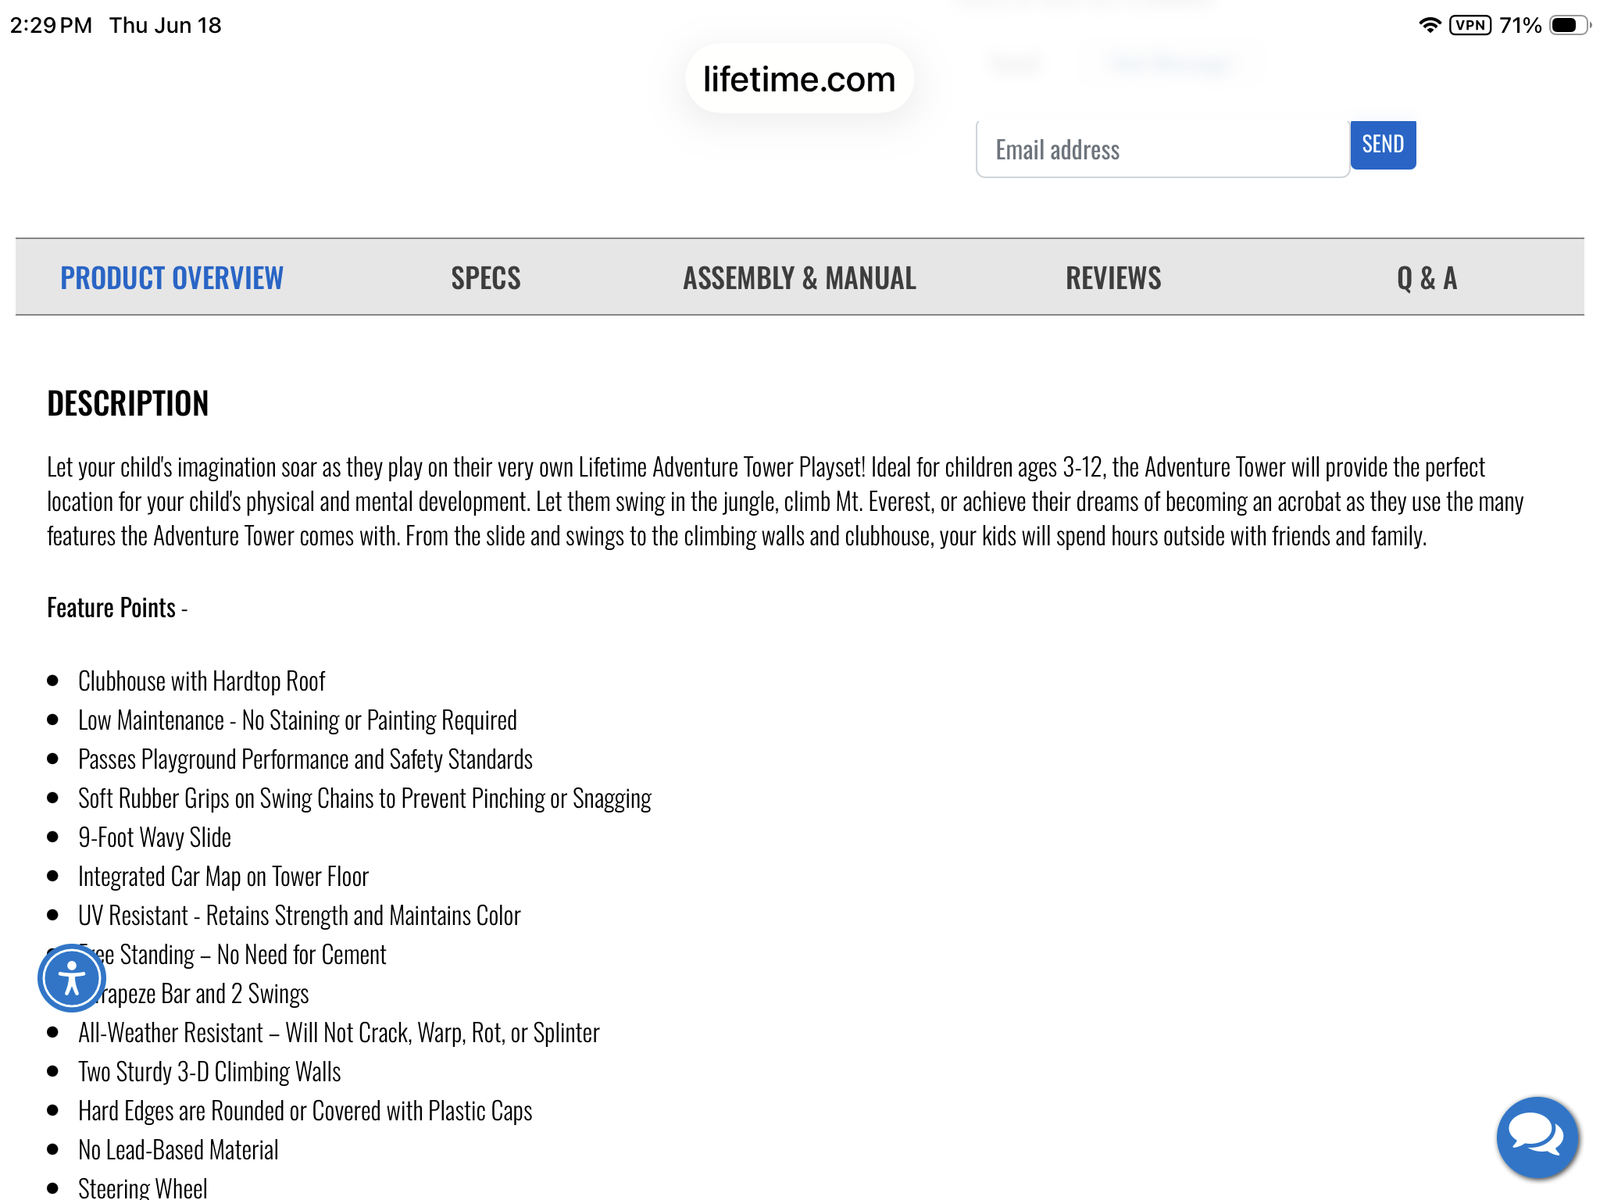Click 'Low Maintenance - No Staining' bullet
This screenshot has width=1600, height=1200.
tap(298, 720)
